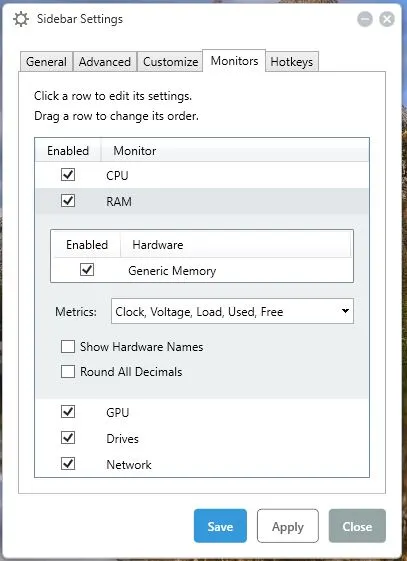Close the window with the X icon
Viewport: 407px width, 561px height.
point(387,19)
